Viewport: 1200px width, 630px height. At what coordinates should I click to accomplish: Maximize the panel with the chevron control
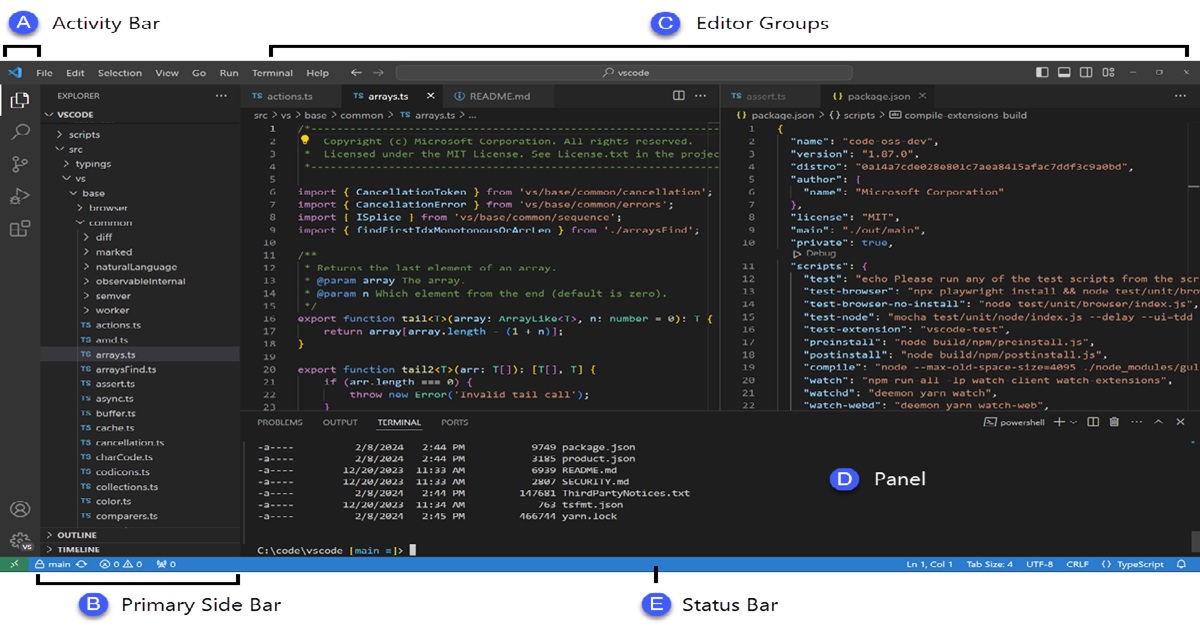[x=1159, y=421]
